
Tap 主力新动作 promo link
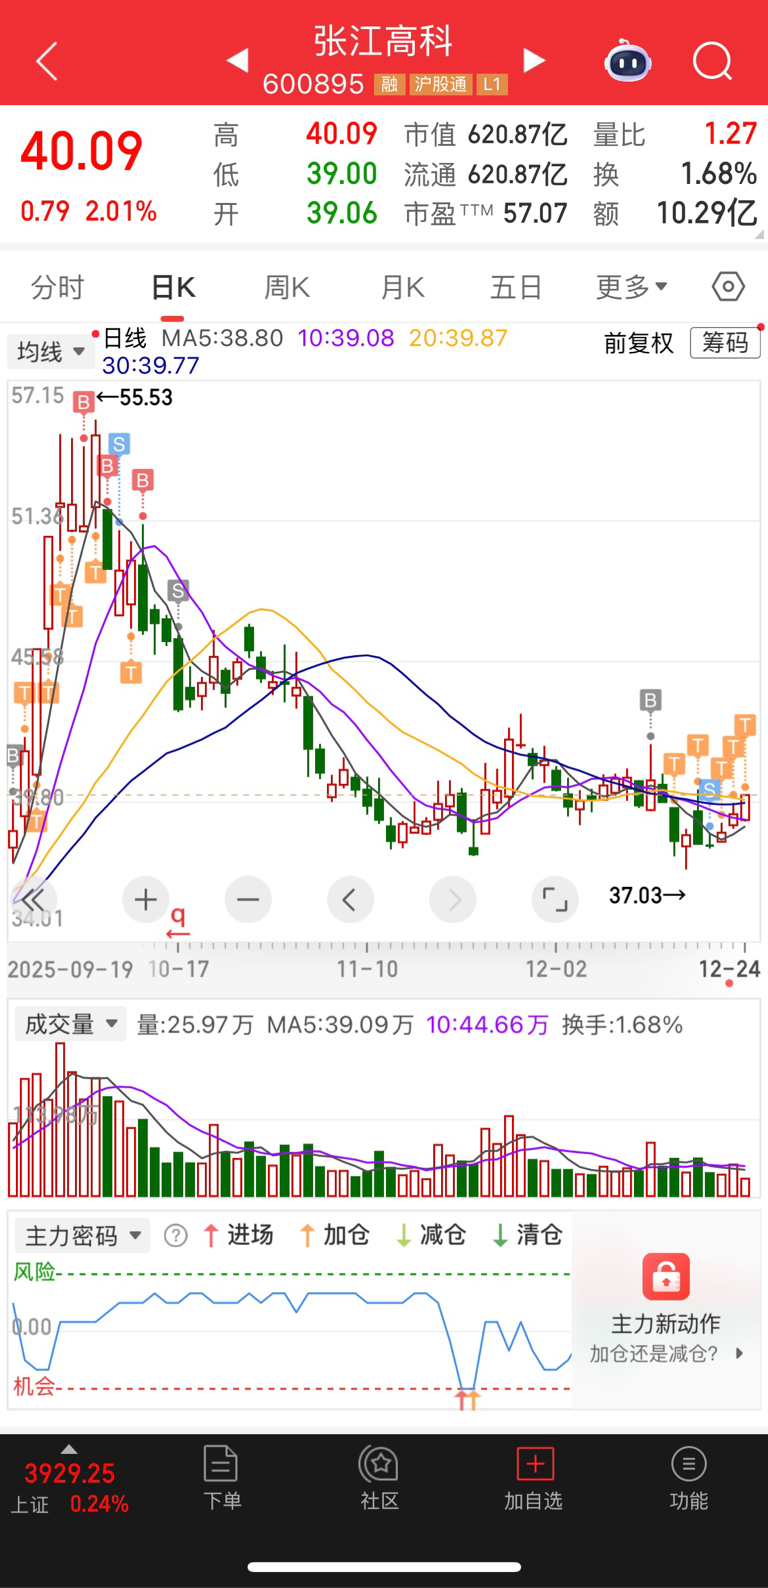click(666, 1324)
